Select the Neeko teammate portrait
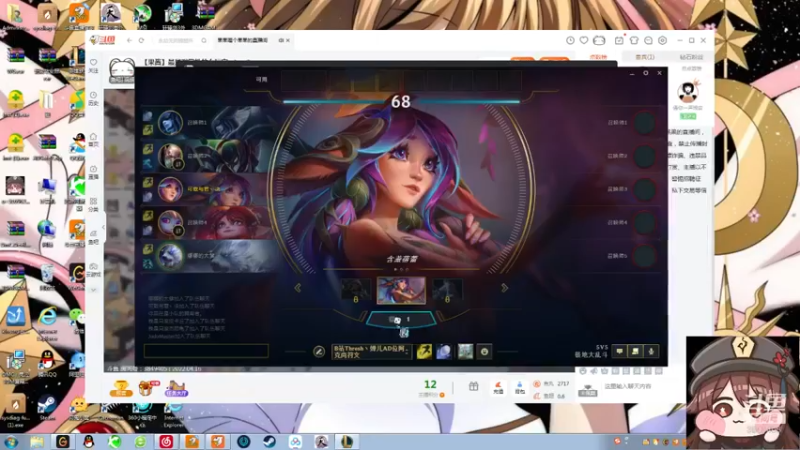Image resolution: width=800 pixels, height=450 pixels. tap(170, 189)
